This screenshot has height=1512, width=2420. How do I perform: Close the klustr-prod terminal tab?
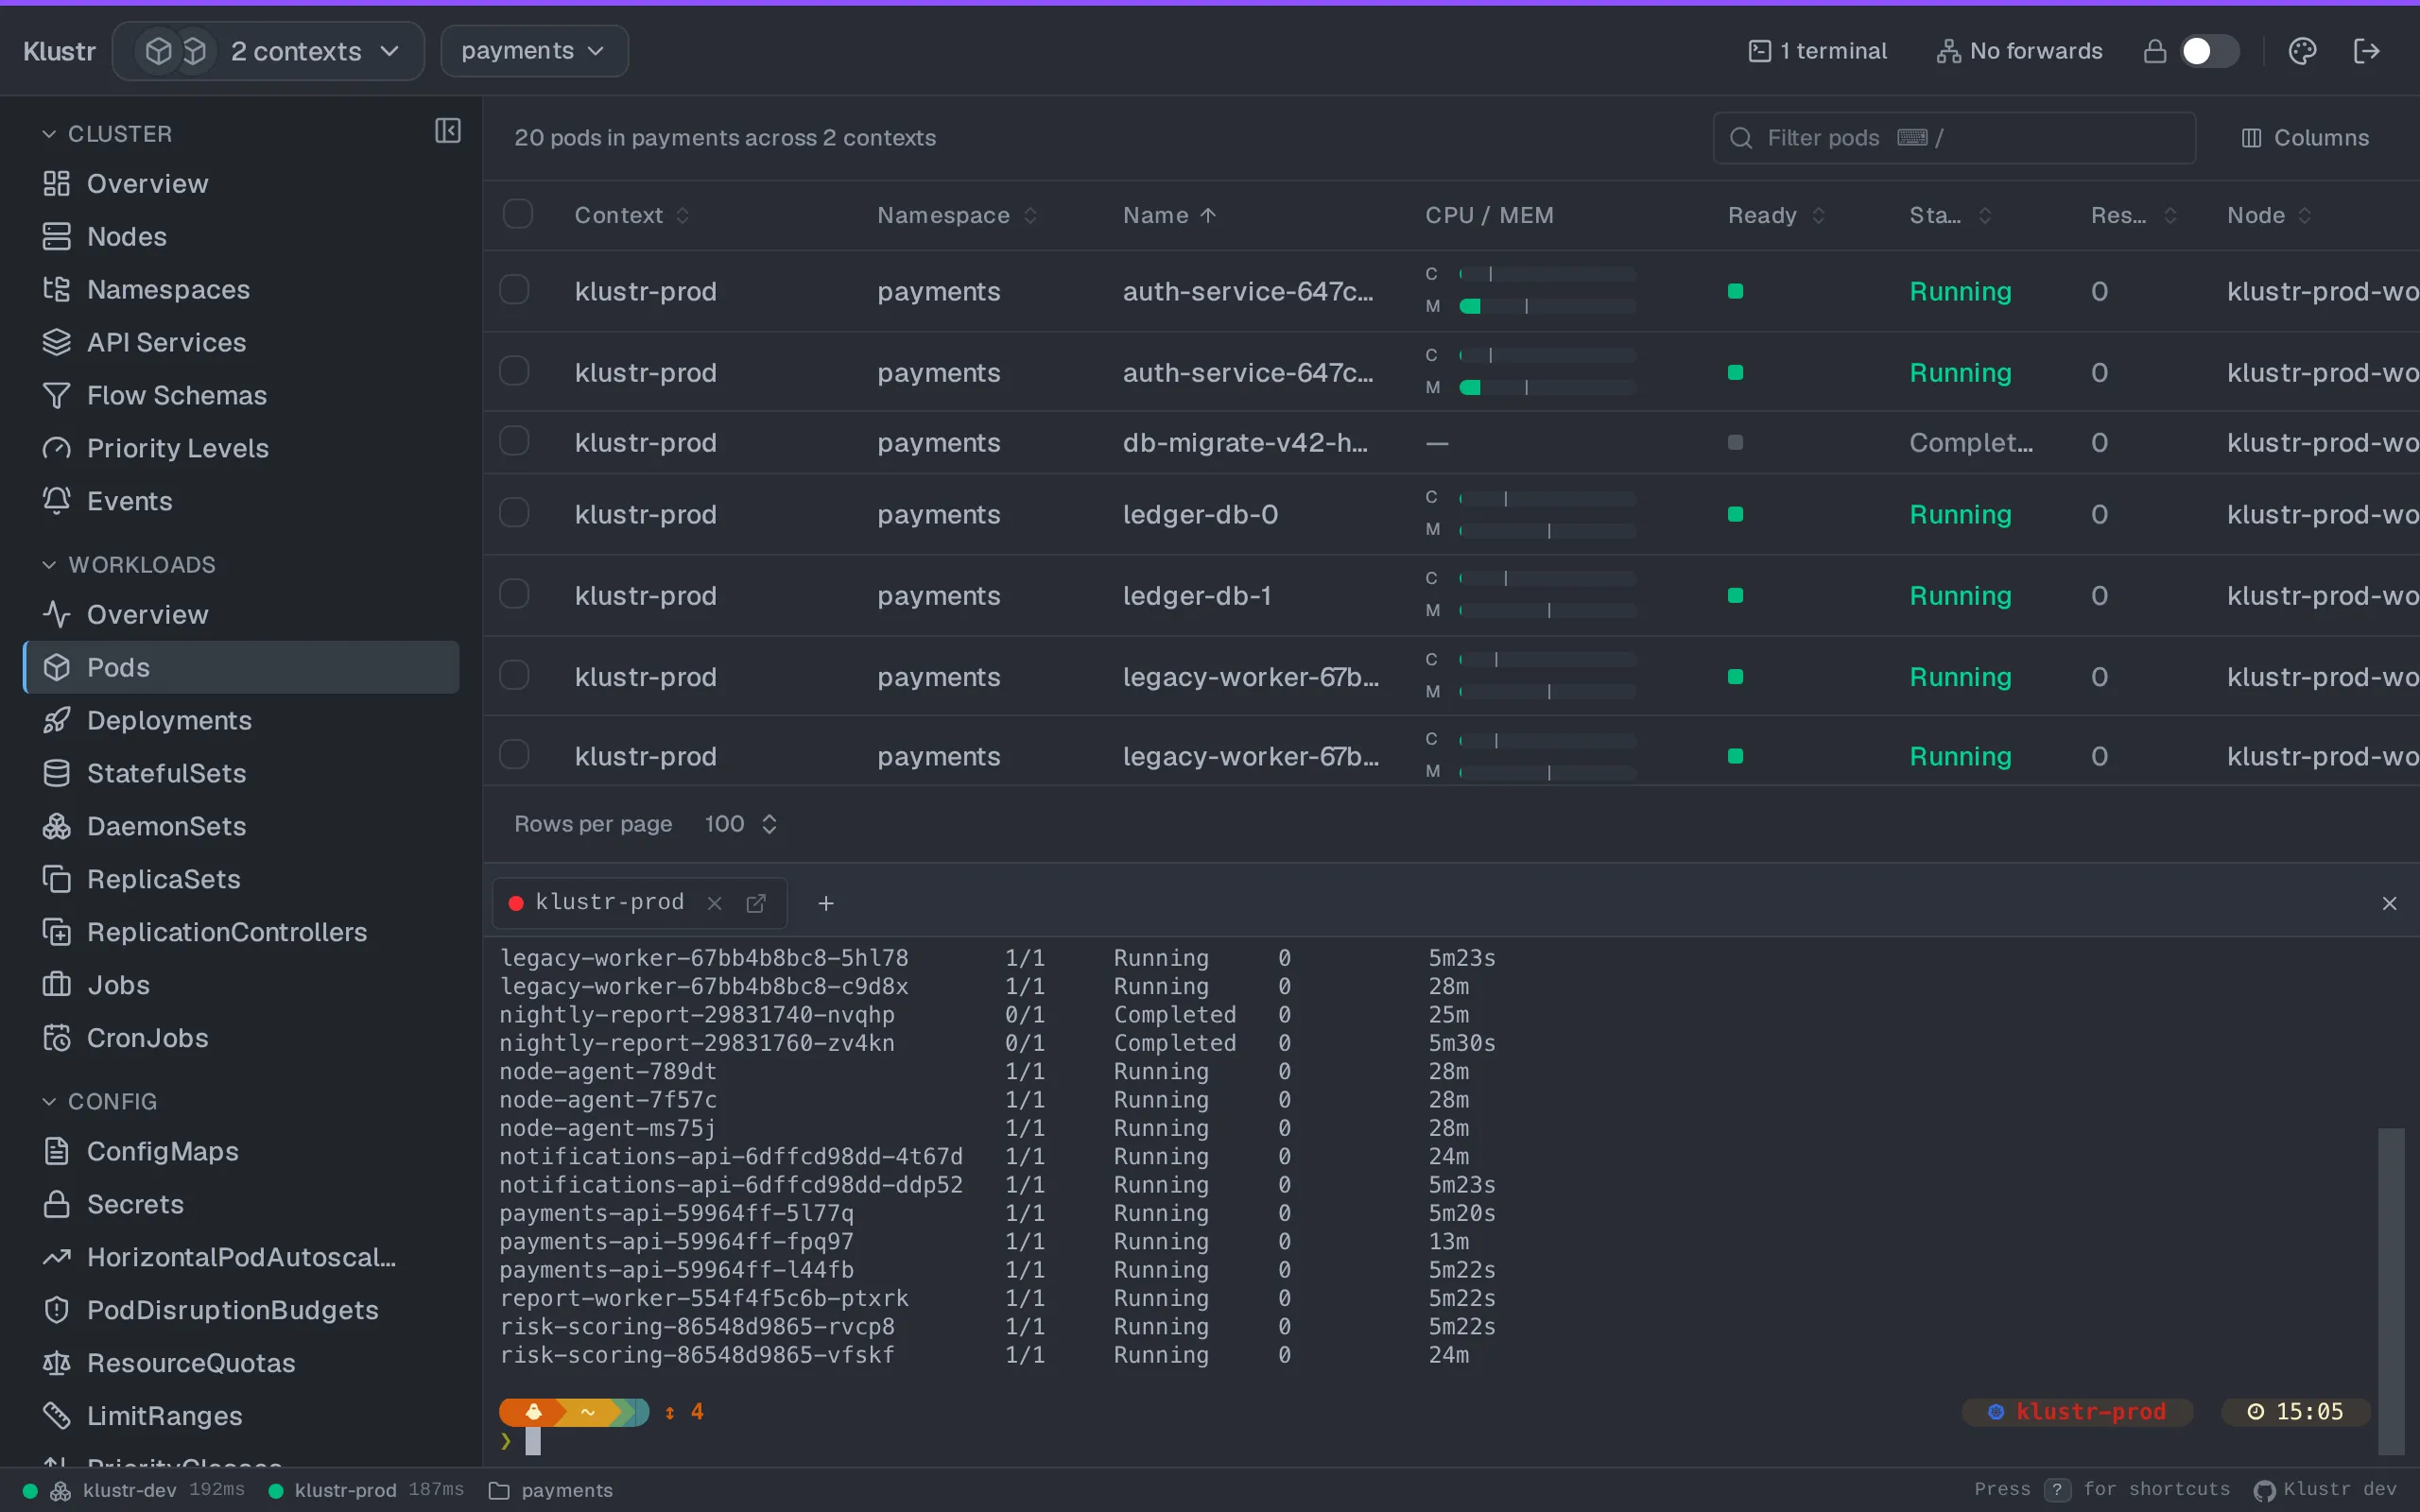[x=714, y=903]
